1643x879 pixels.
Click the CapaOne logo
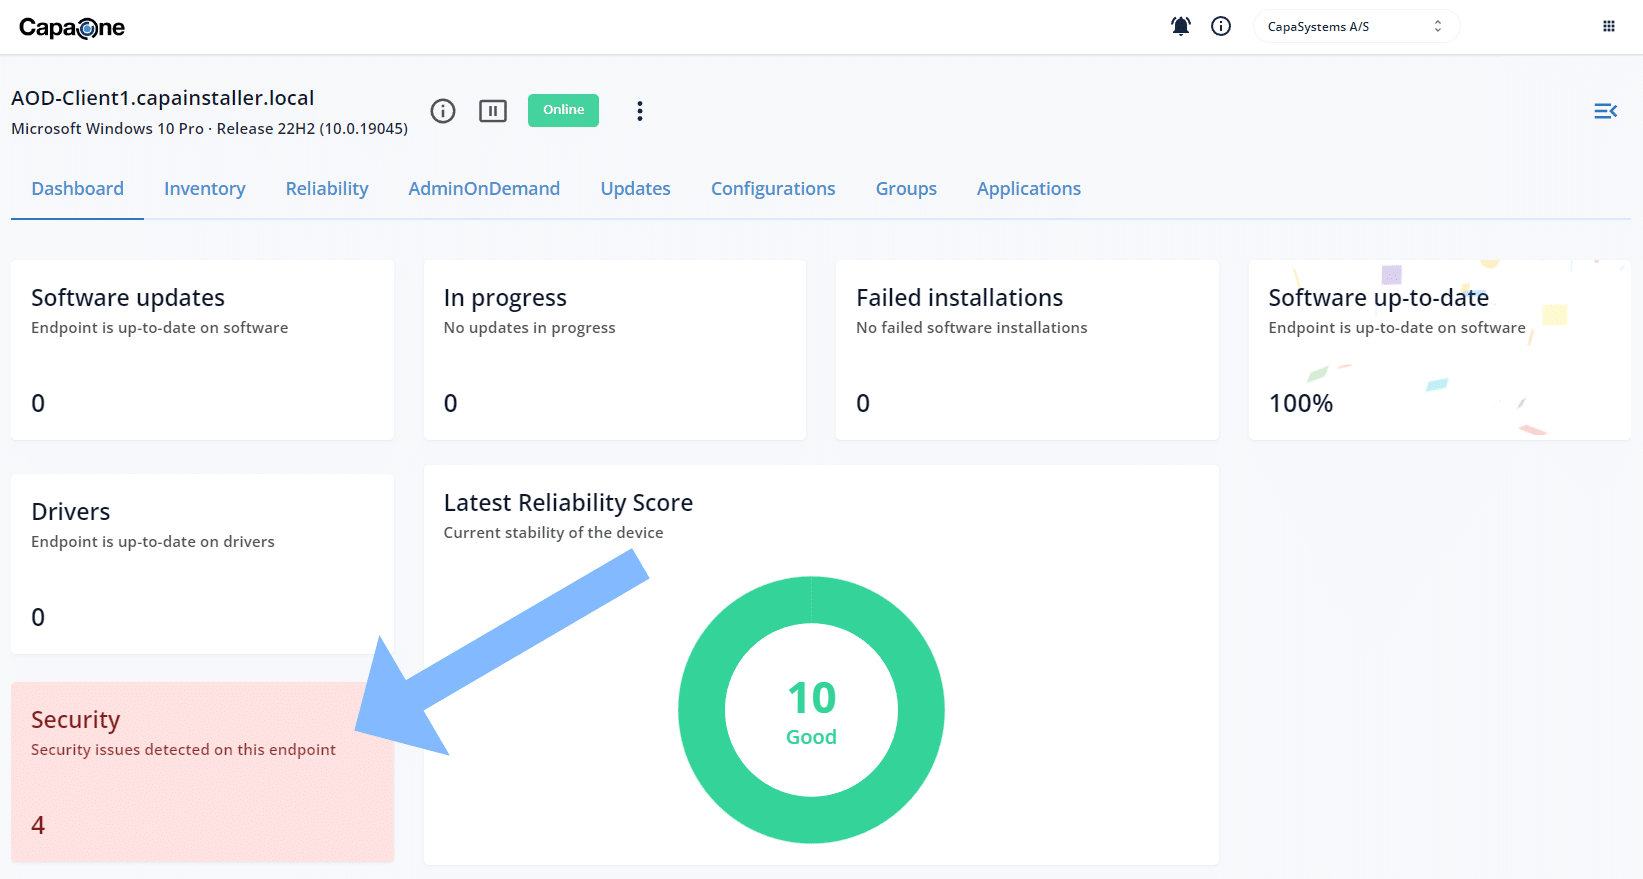pyautogui.click(x=72, y=28)
